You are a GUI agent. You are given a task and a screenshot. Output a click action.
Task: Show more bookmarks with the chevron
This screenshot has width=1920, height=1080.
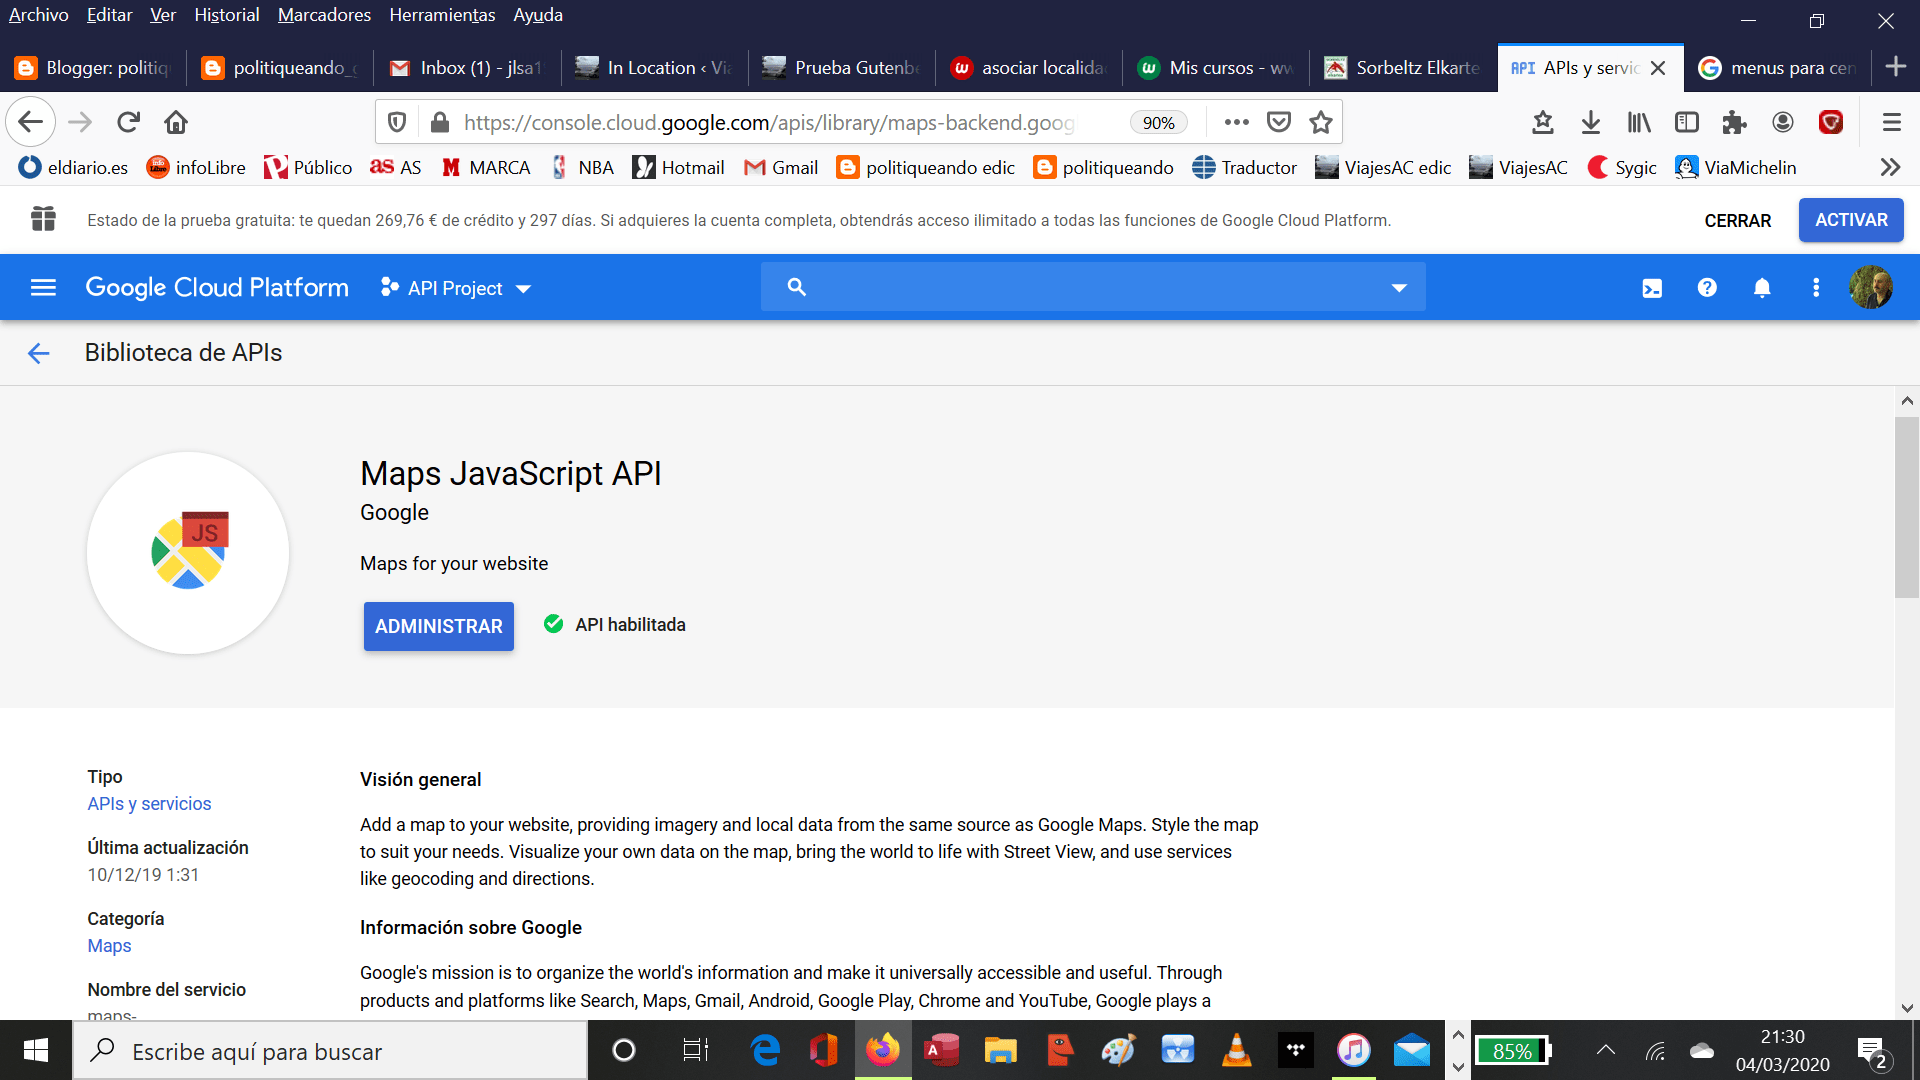coord(1890,167)
